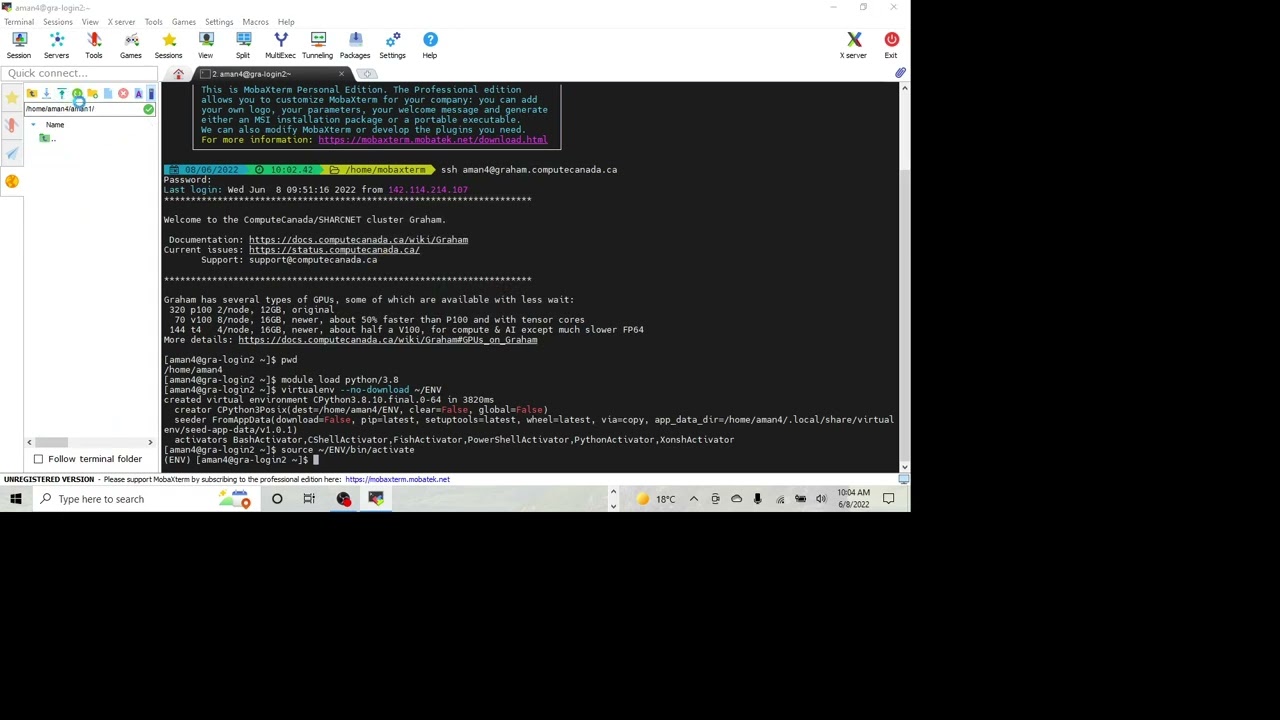Open the Terminal menu
This screenshot has width=1280, height=720.
pos(18,22)
